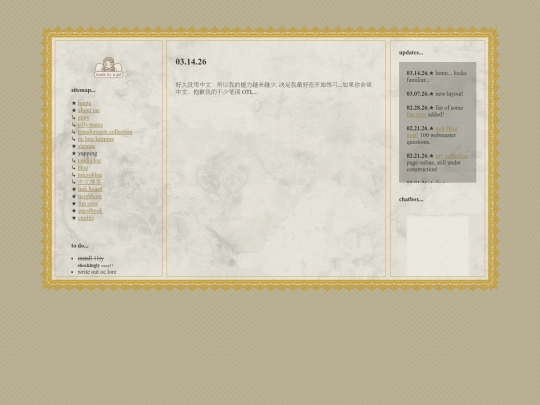
Task: Click the 03.14.26 post heading
Action: click(x=191, y=62)
